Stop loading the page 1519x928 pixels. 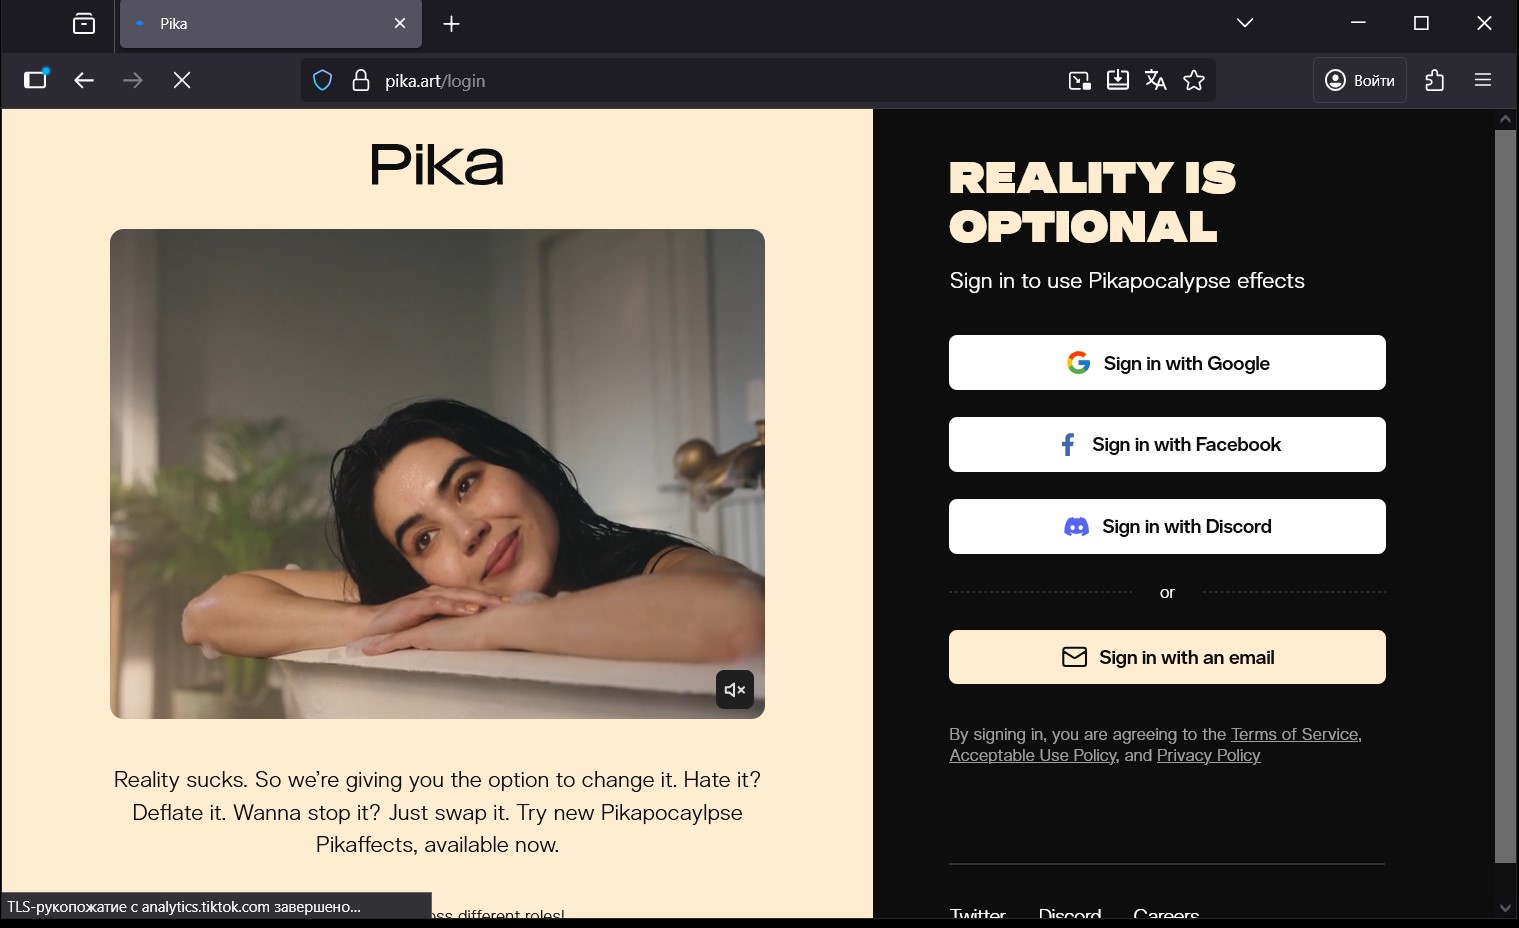(x=181, y=81)
